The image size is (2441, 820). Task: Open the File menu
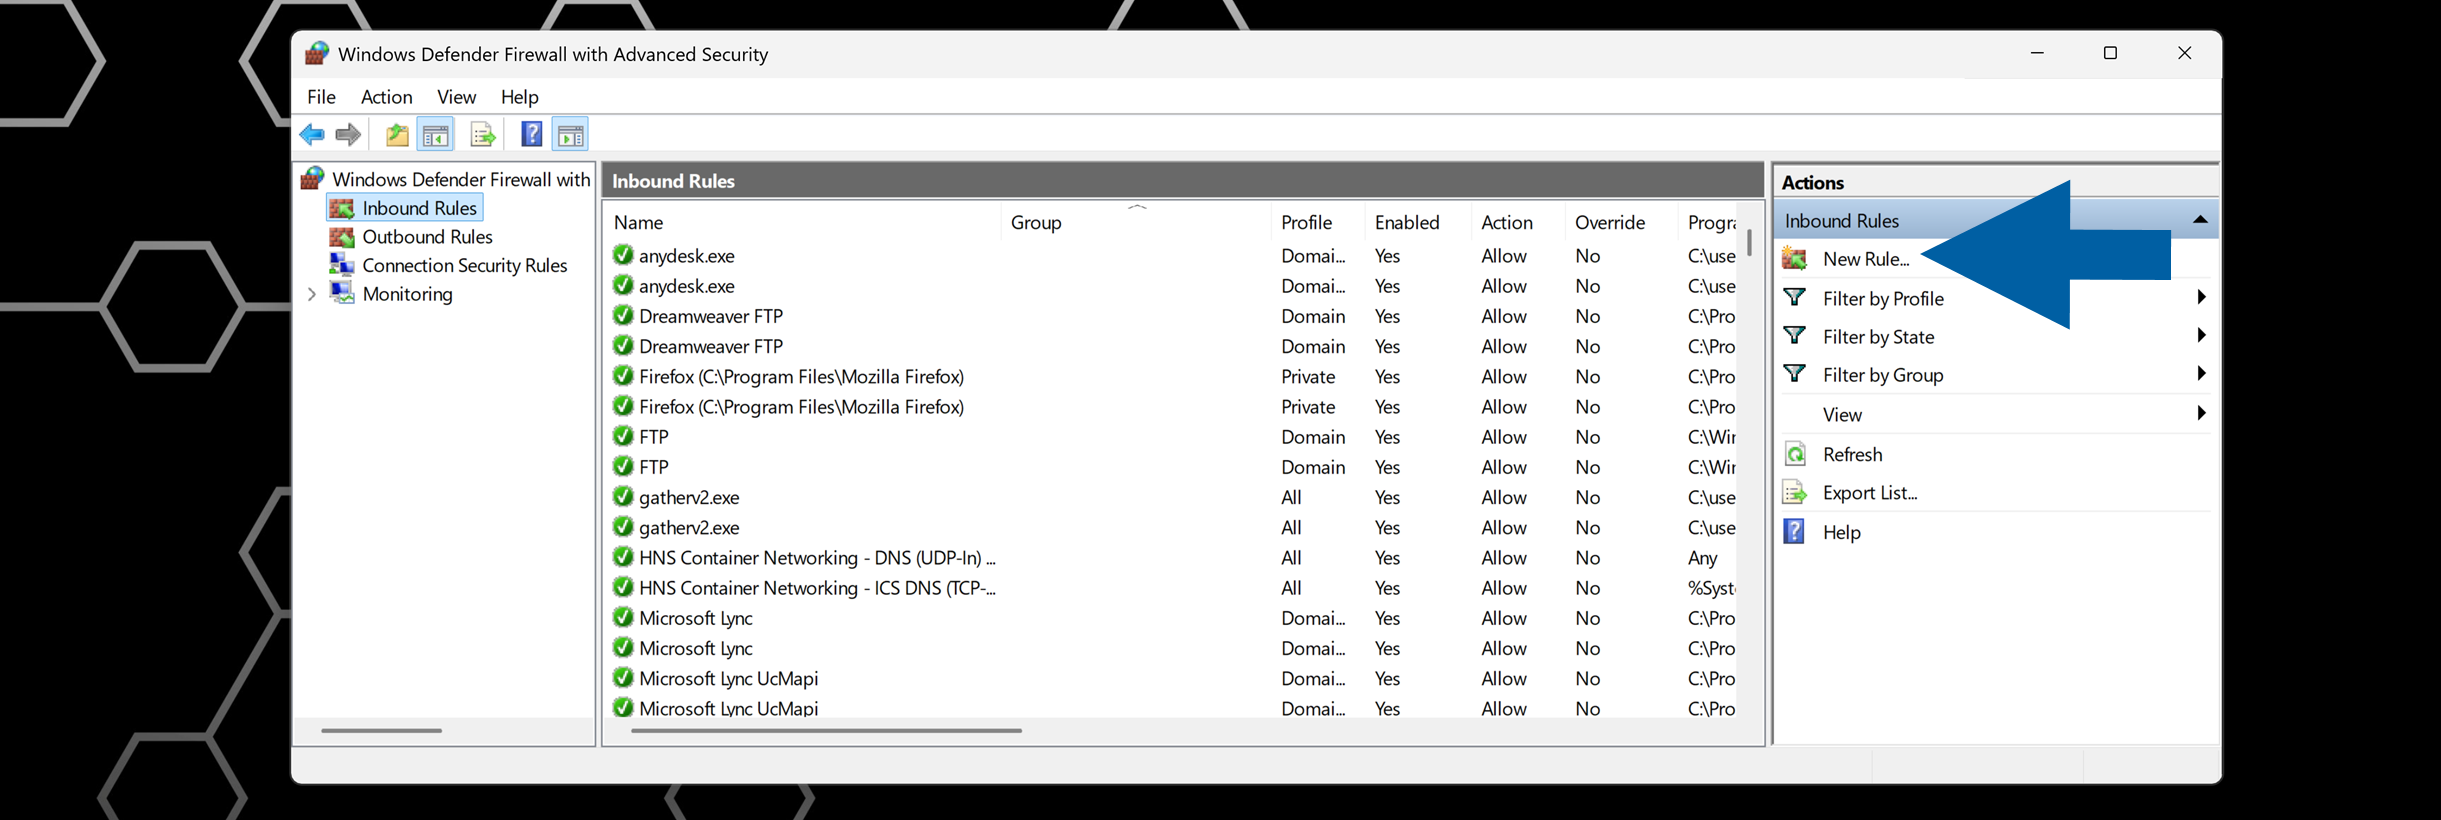pyautogui.click(x=321, y=97)
